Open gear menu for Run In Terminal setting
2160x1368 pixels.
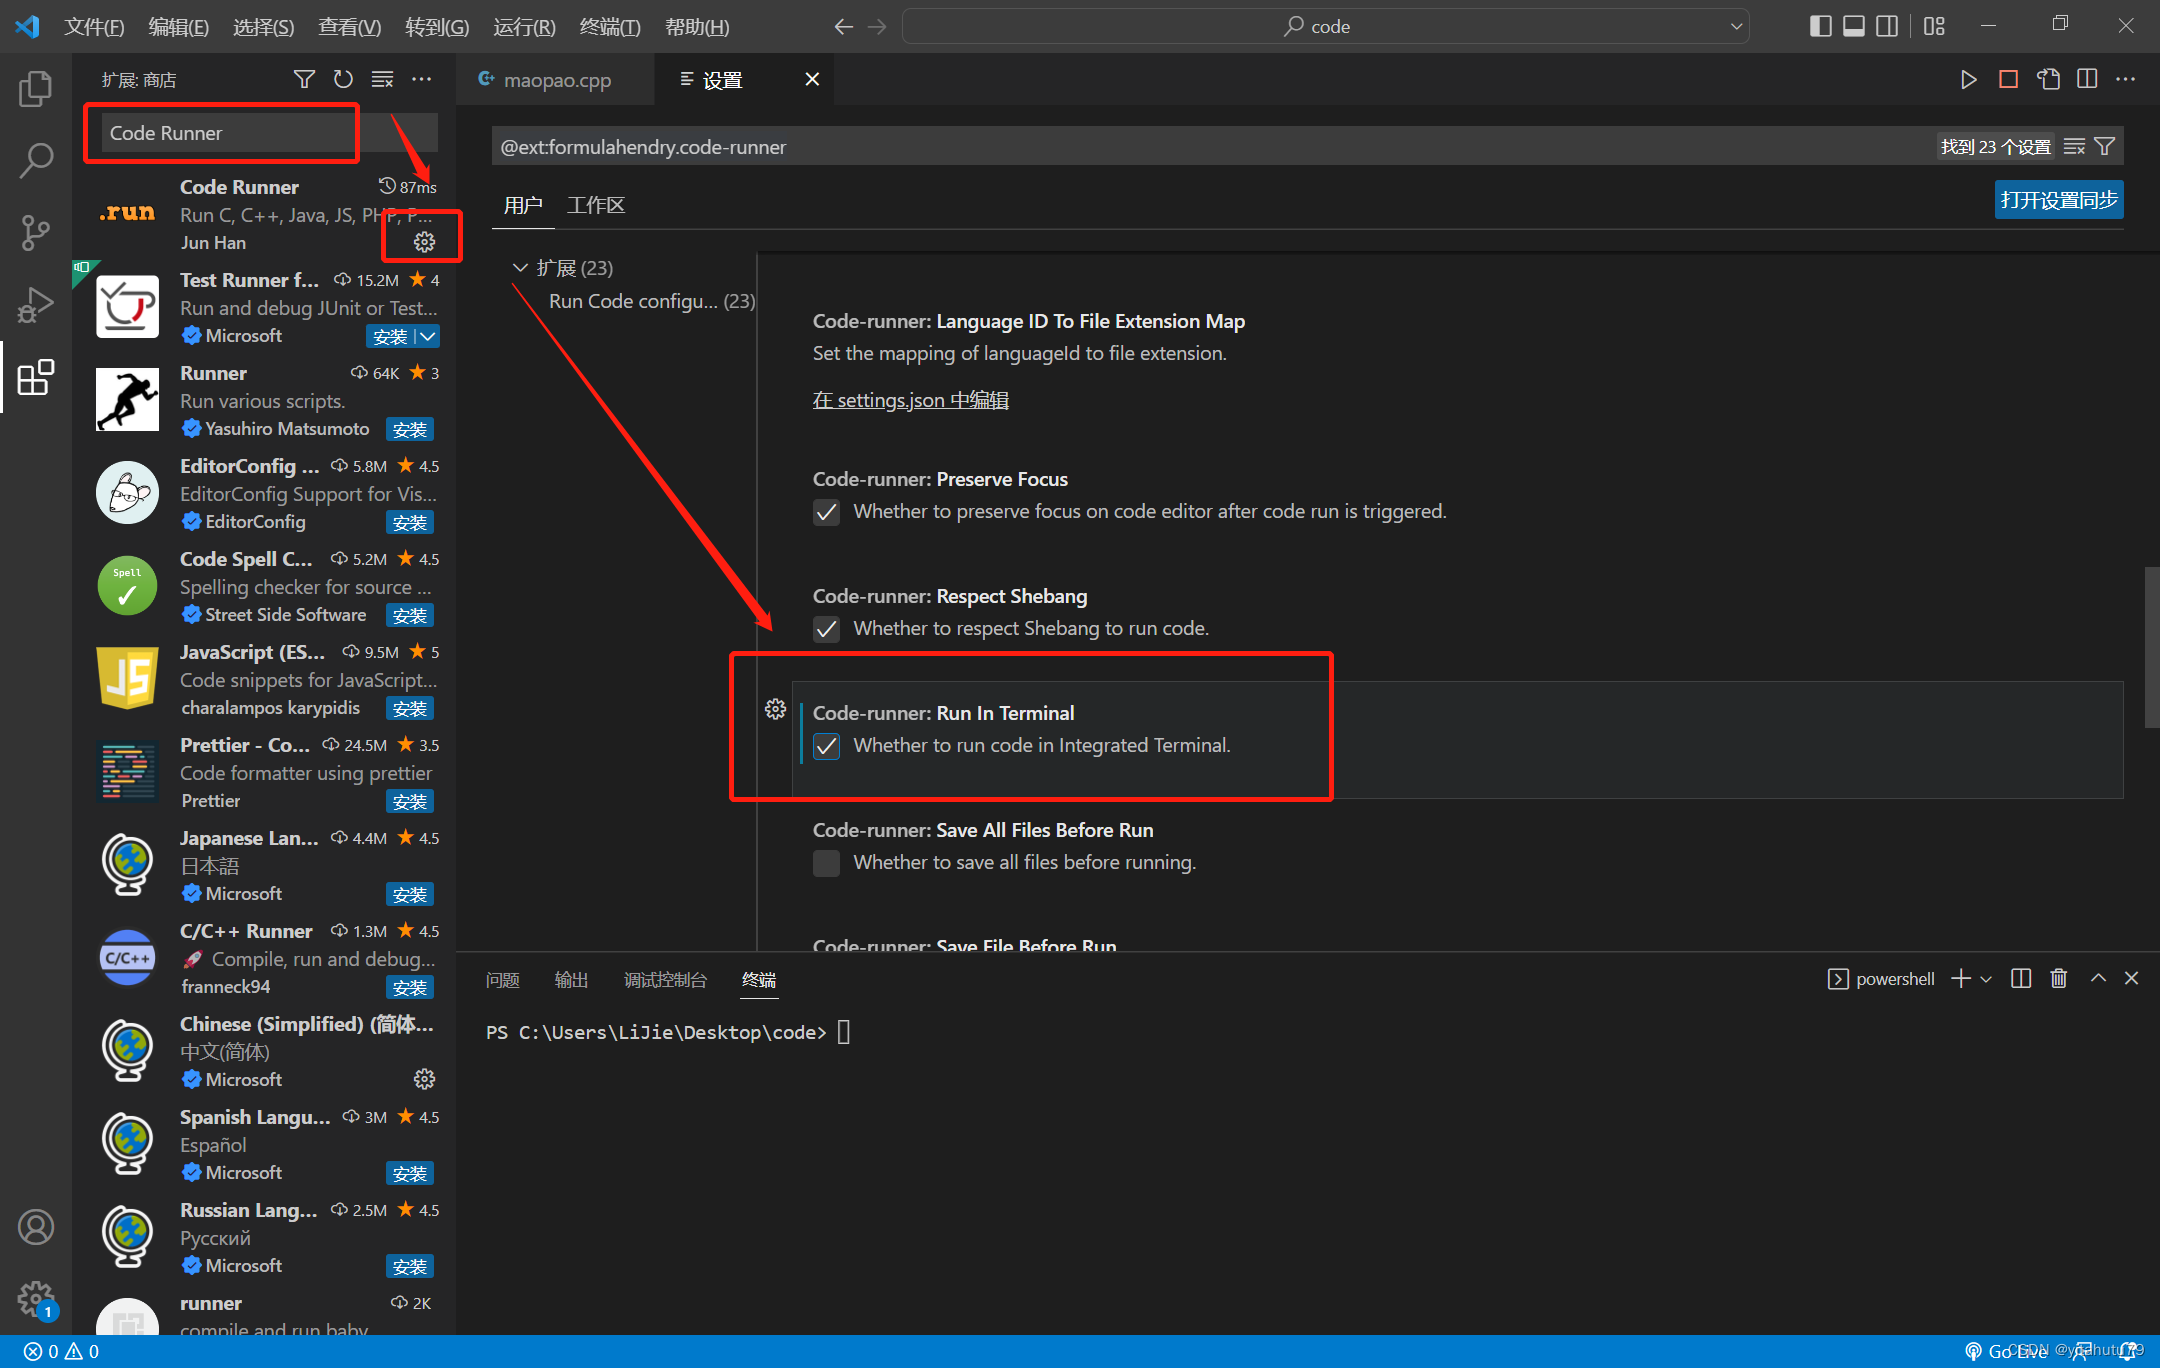[775, 709]
